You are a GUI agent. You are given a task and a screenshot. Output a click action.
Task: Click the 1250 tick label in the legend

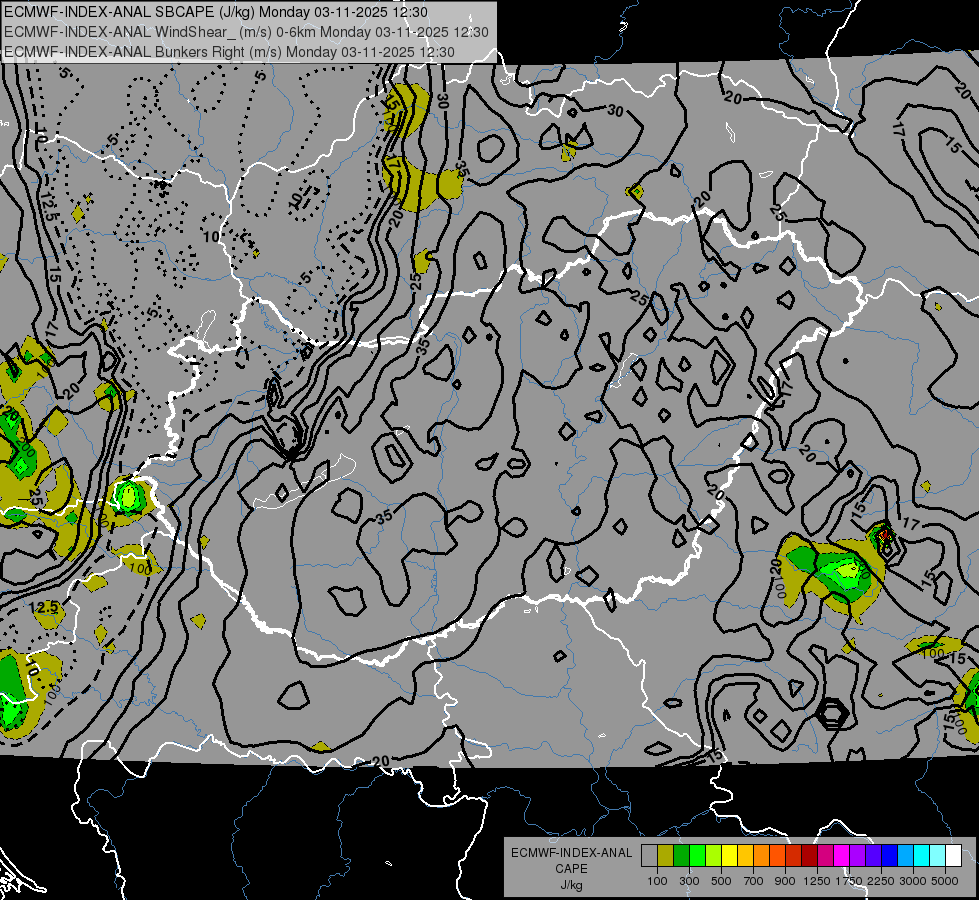[x=817, y=881]
